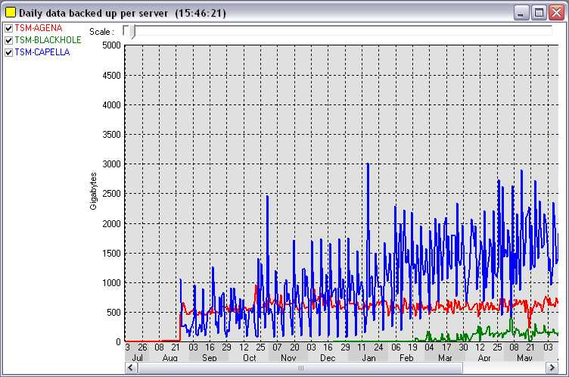Click the 3000 value on Y axis
Image resolution: width=569 pixels, height=377 pixels.
[111, 164]
